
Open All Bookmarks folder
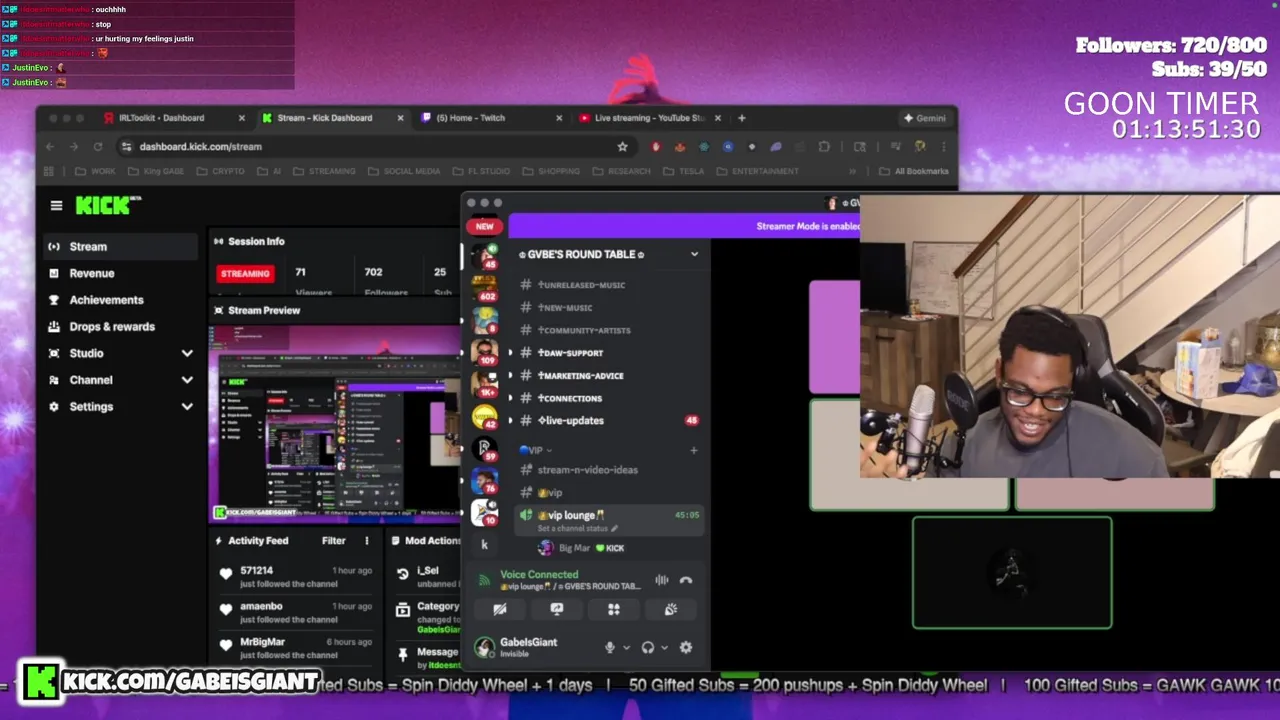(x=914, y=171)
